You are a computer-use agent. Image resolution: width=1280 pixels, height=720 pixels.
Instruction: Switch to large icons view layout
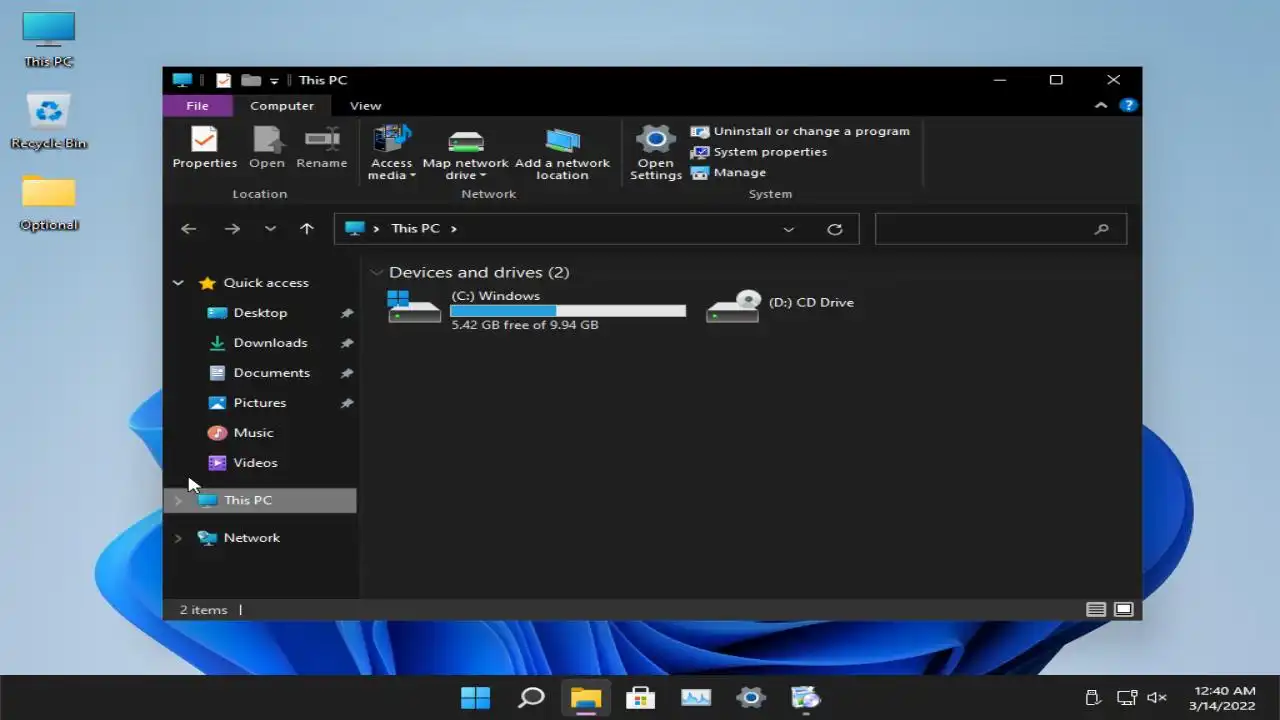coord(1124,610)
